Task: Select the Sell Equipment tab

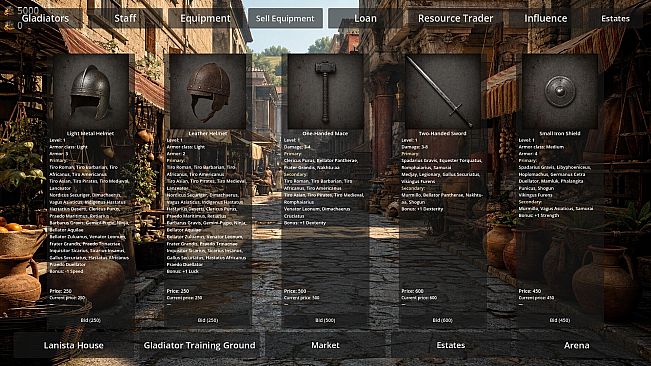Action: [285, 18]
